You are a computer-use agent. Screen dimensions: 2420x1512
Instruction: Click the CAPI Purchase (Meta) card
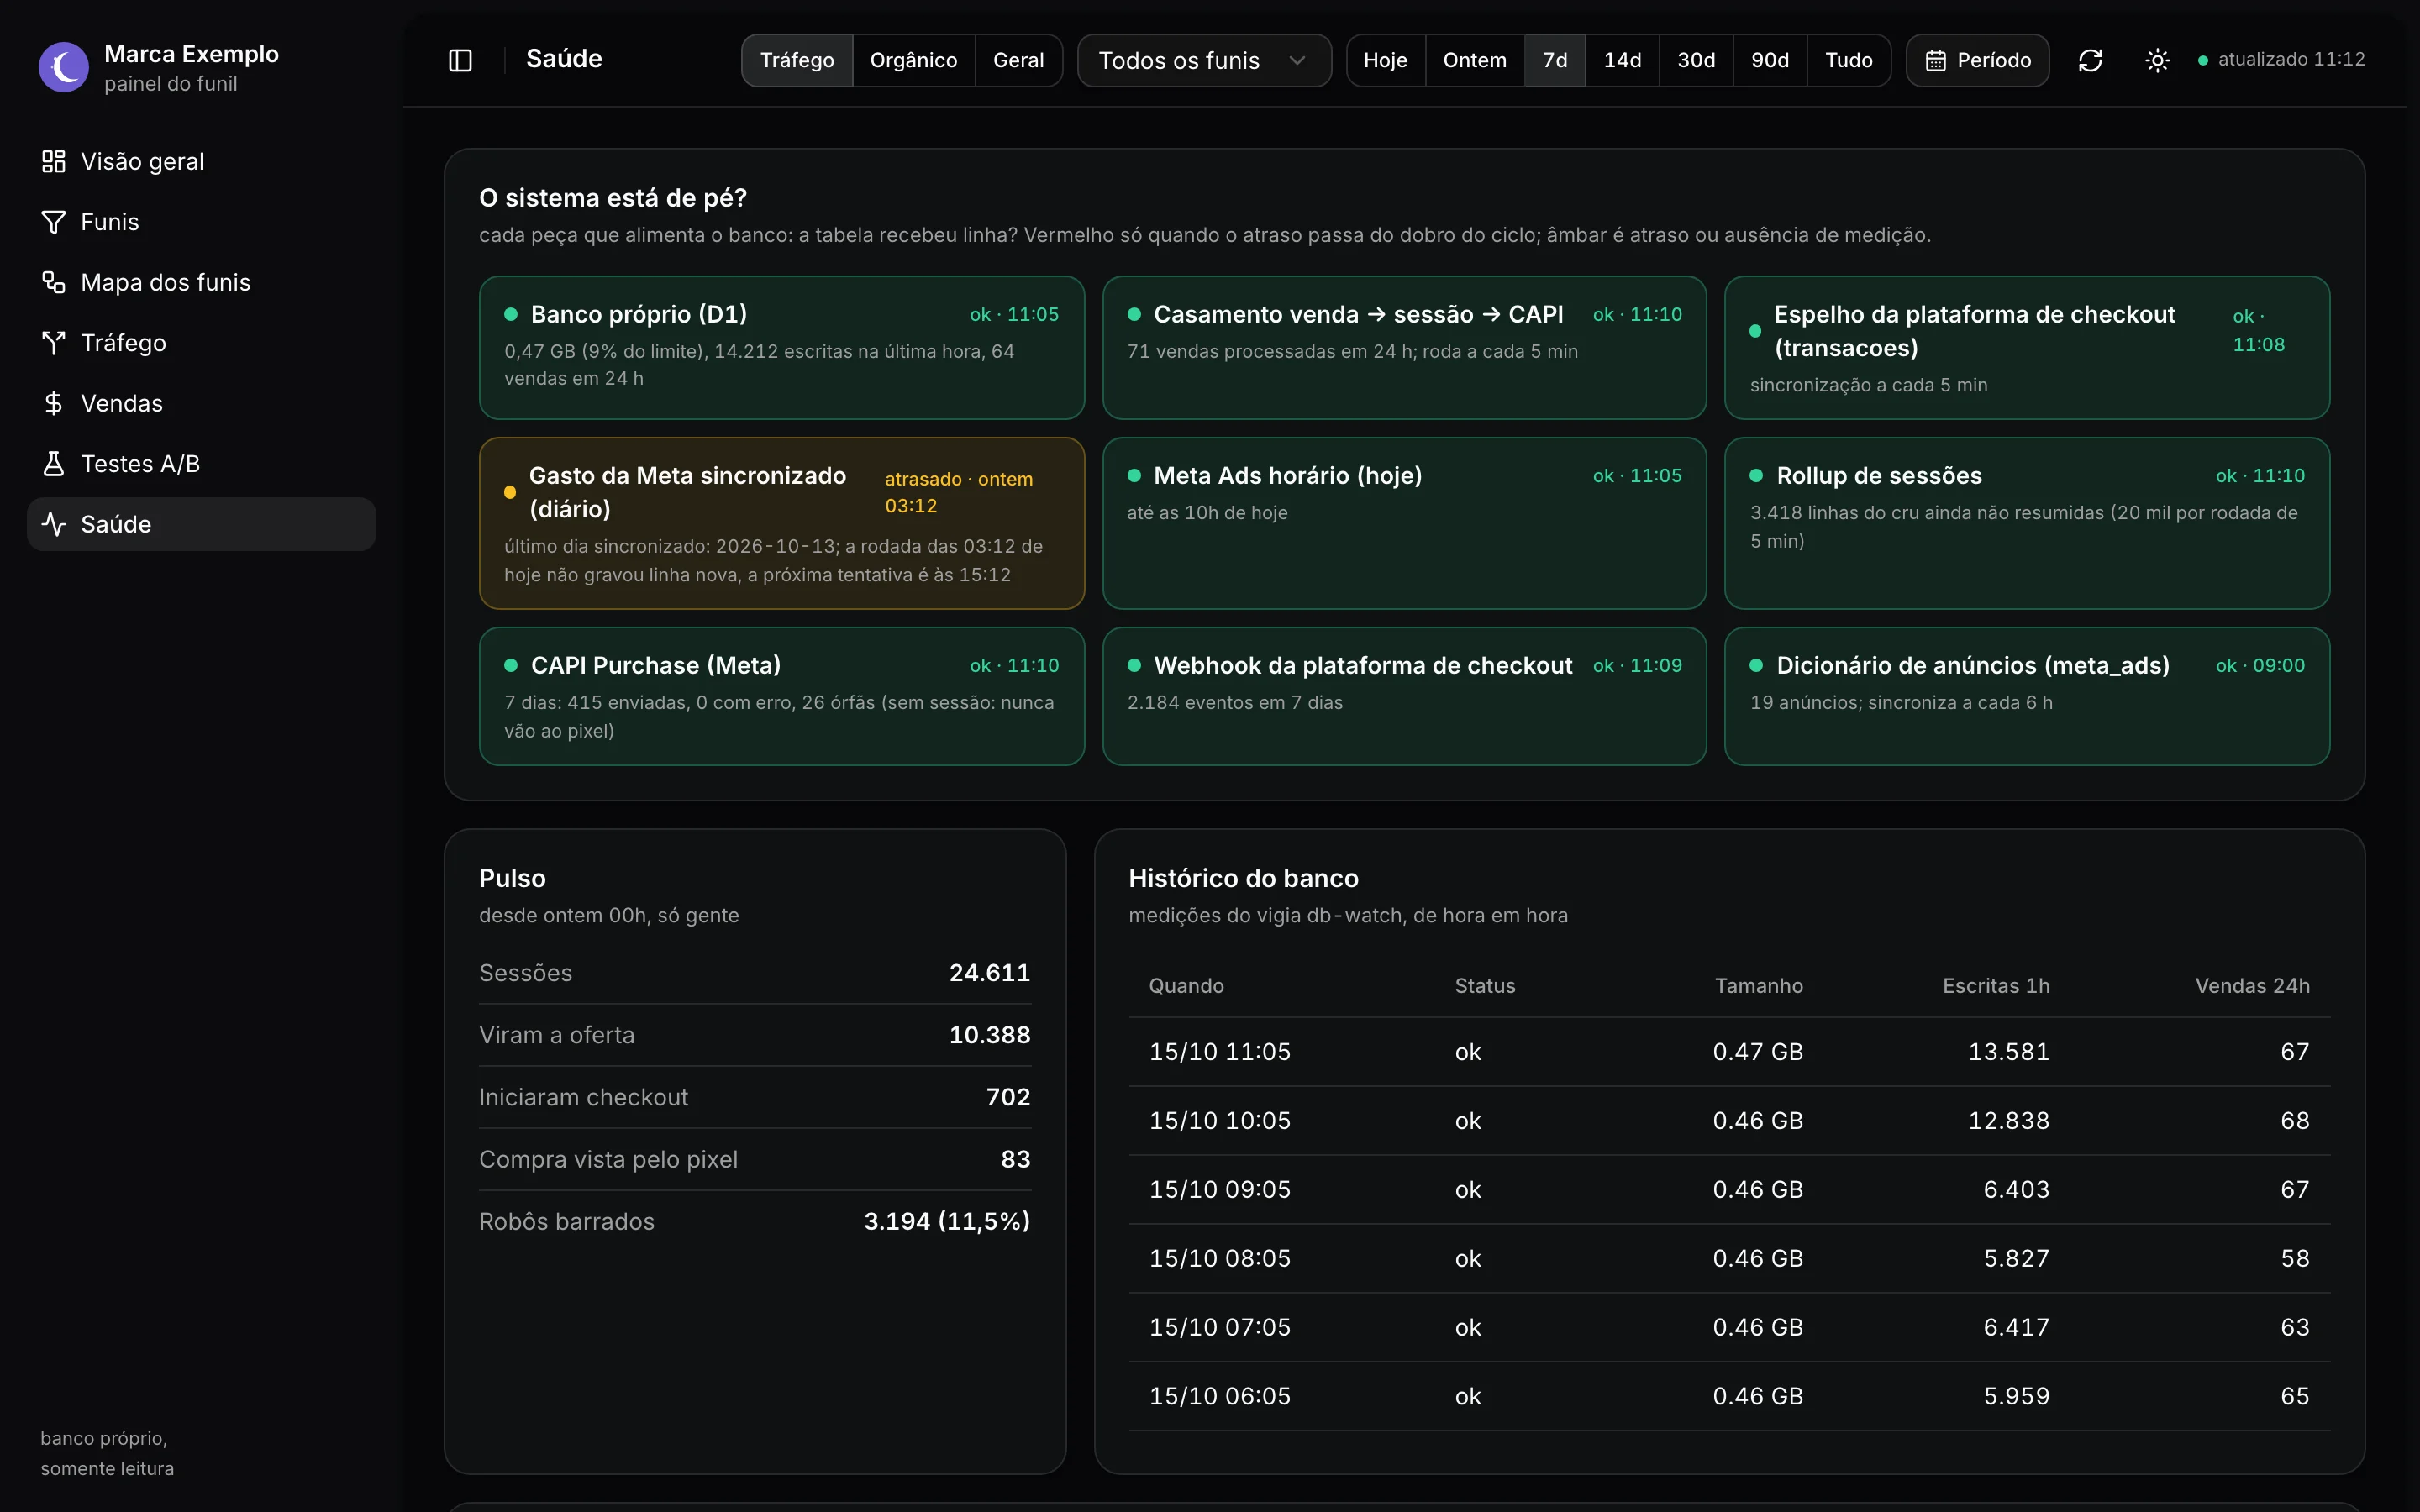tap(782, 696)
